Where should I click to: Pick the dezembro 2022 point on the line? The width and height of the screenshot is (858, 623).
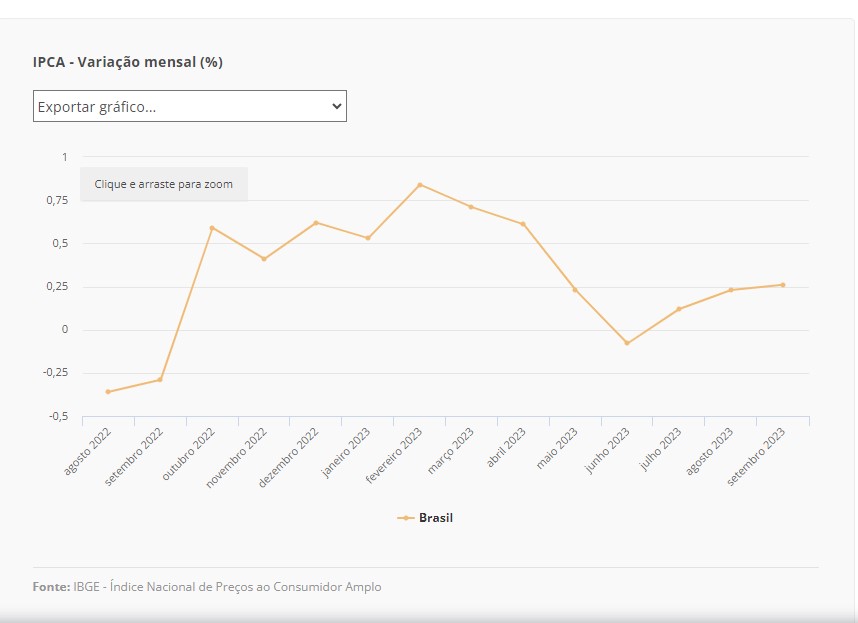pyautogui.click(x=316, y=223)
